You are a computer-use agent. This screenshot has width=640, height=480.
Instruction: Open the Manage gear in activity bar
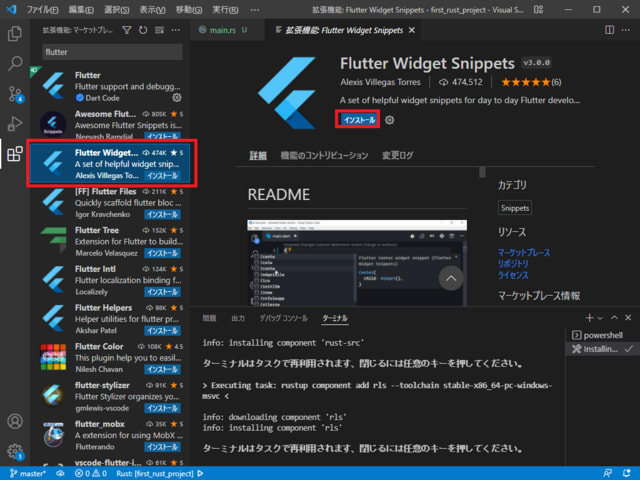[x=15, y=451]
